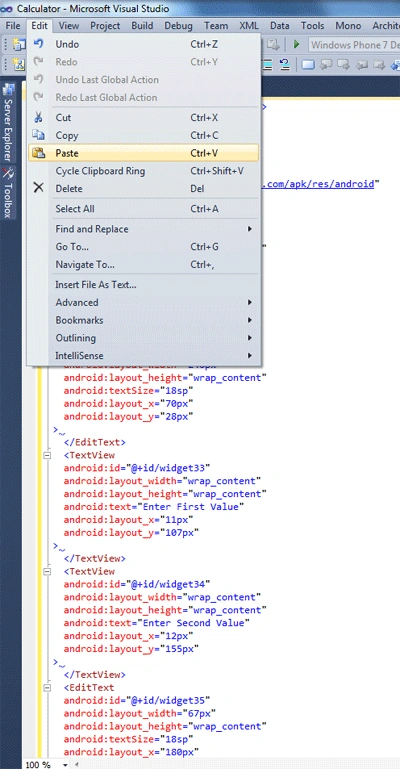The width and height of the screenshot is (400, 769).
Task: Go to previous bookmark in folder icon
Action: pos(362,64)
